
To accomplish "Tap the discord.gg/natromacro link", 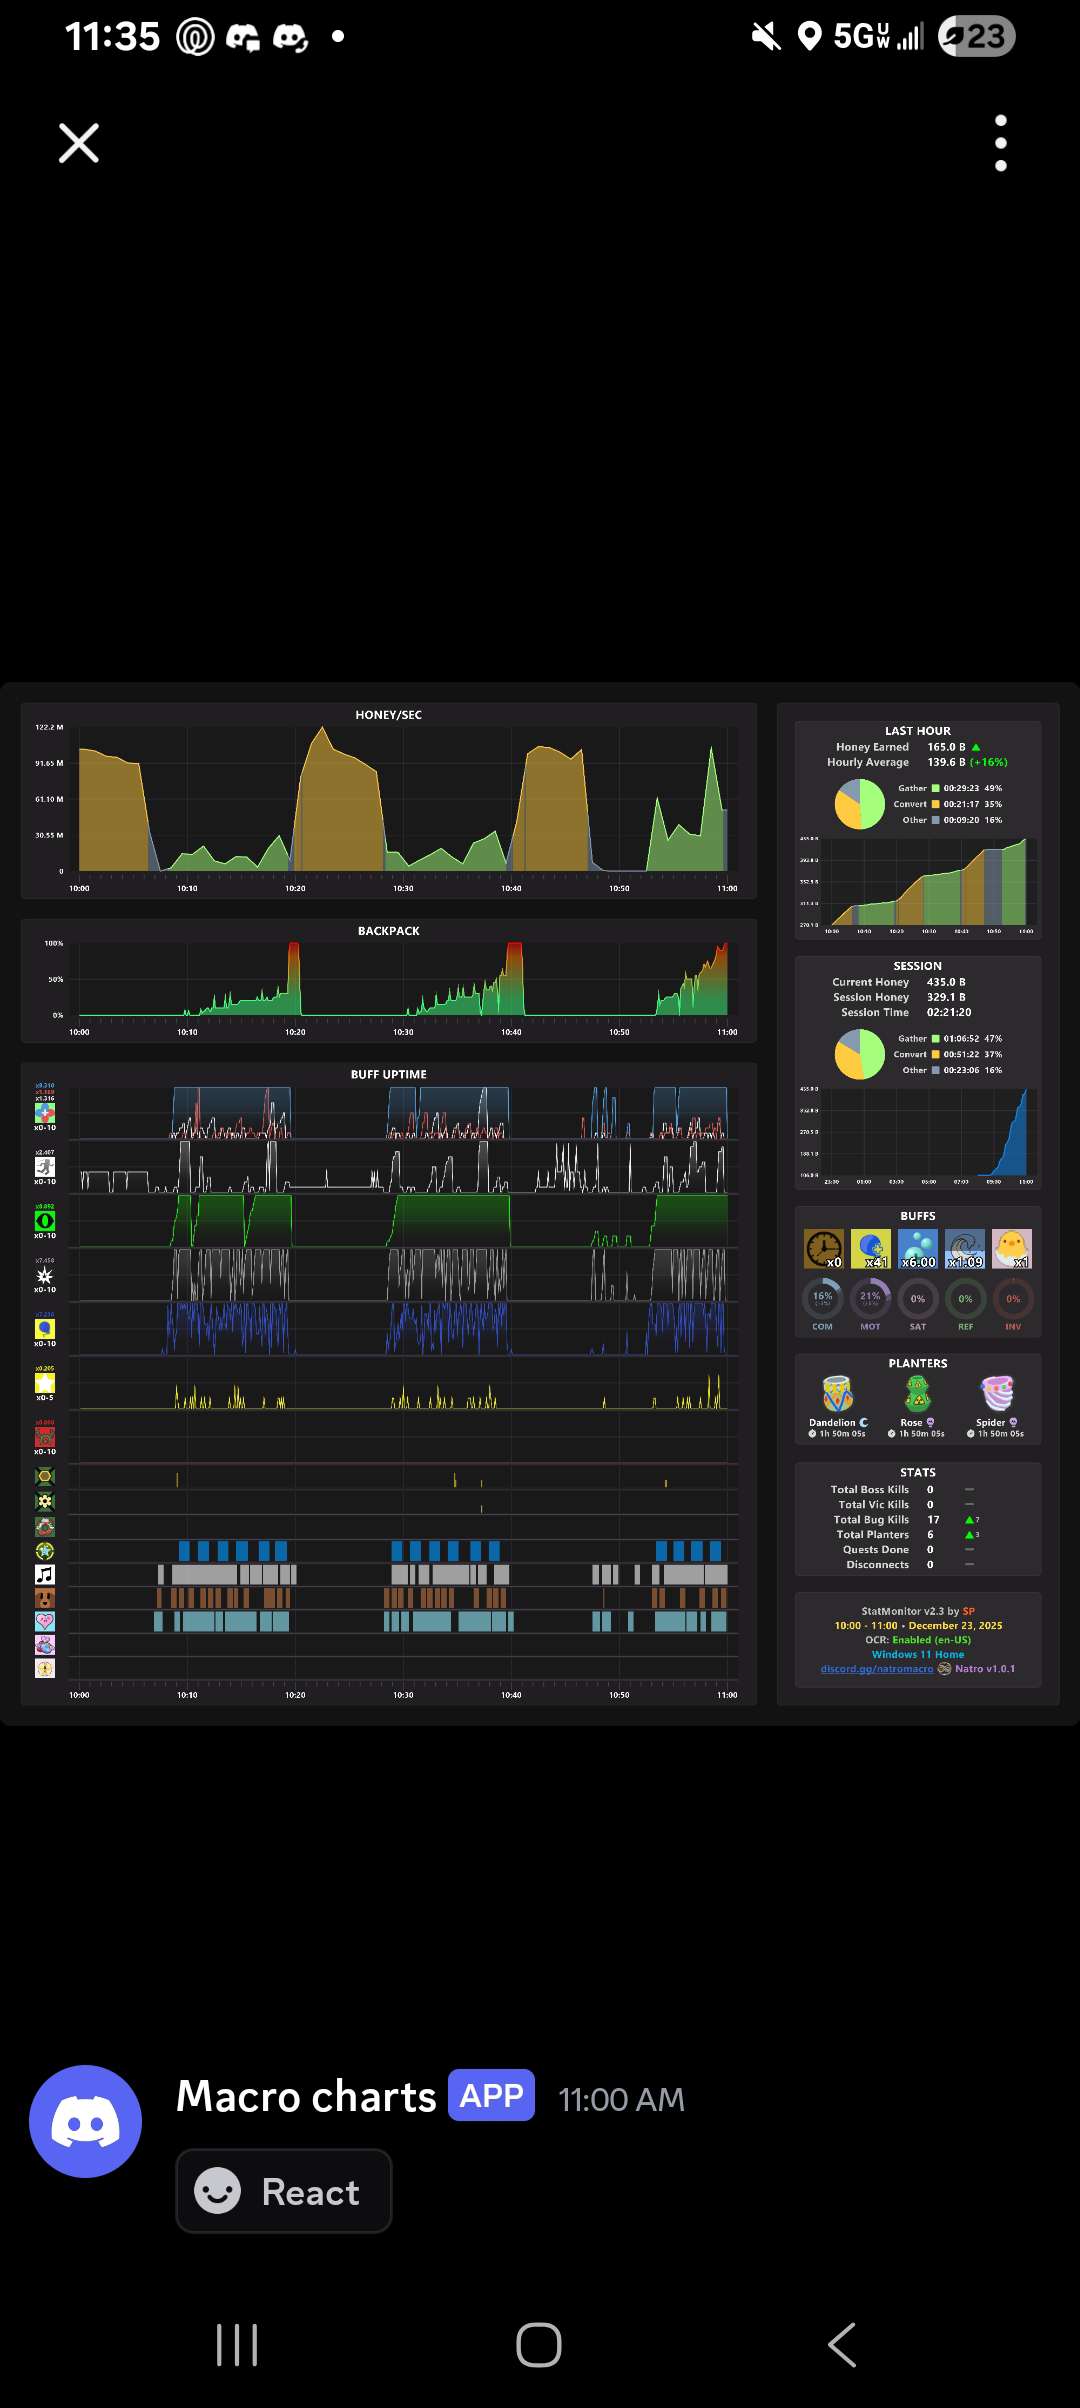I will [x=877, y=1669].
